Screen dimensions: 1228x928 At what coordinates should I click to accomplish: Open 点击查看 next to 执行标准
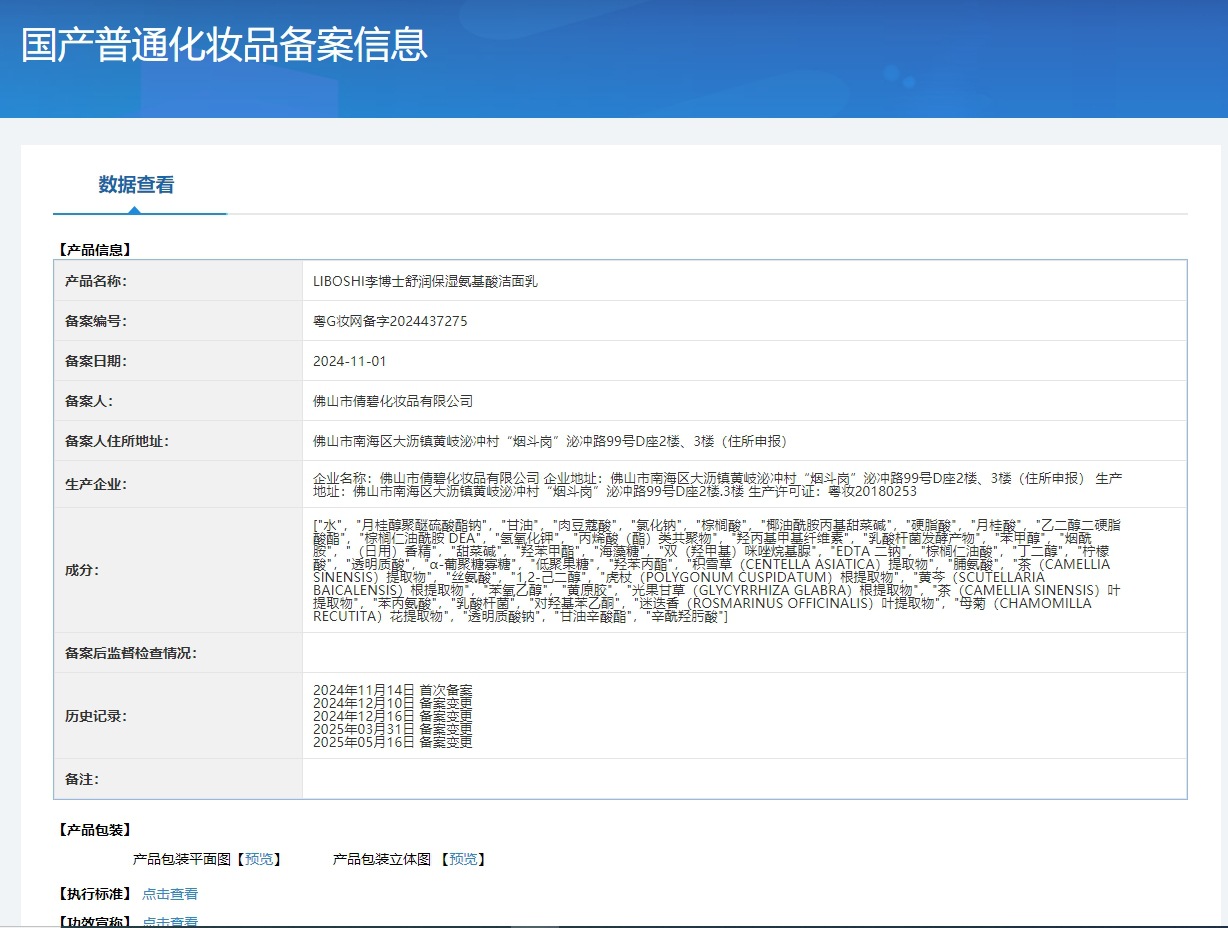click(x=170, y=894)
